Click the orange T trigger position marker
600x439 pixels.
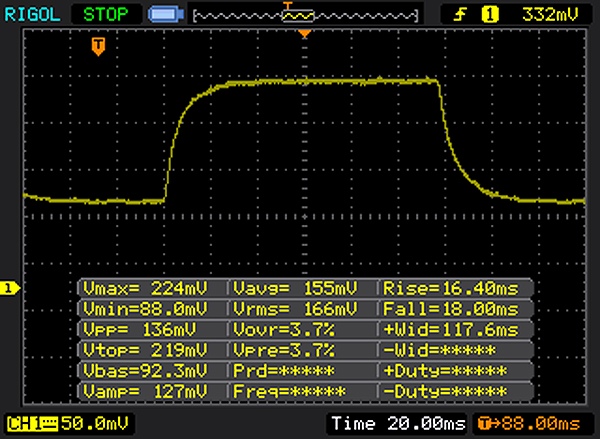click(x=98, y=46)
